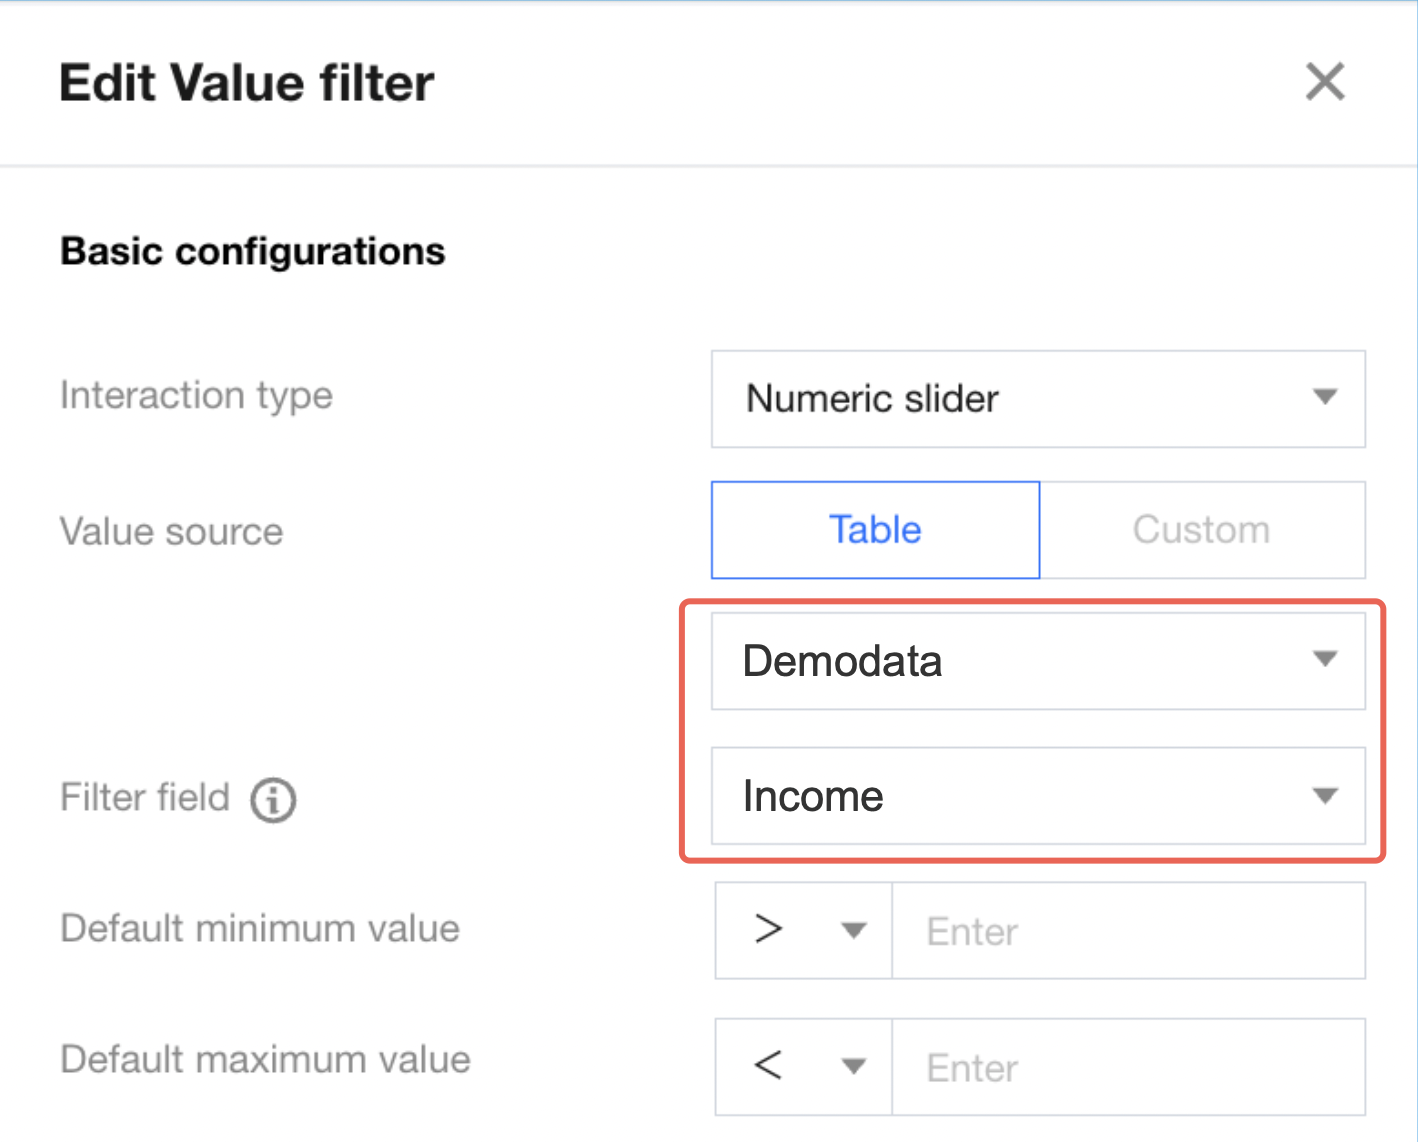Click the arrow beside the less-than operator
The height and width of the screenshot is (1142, 1418).
pos(853,1066)
